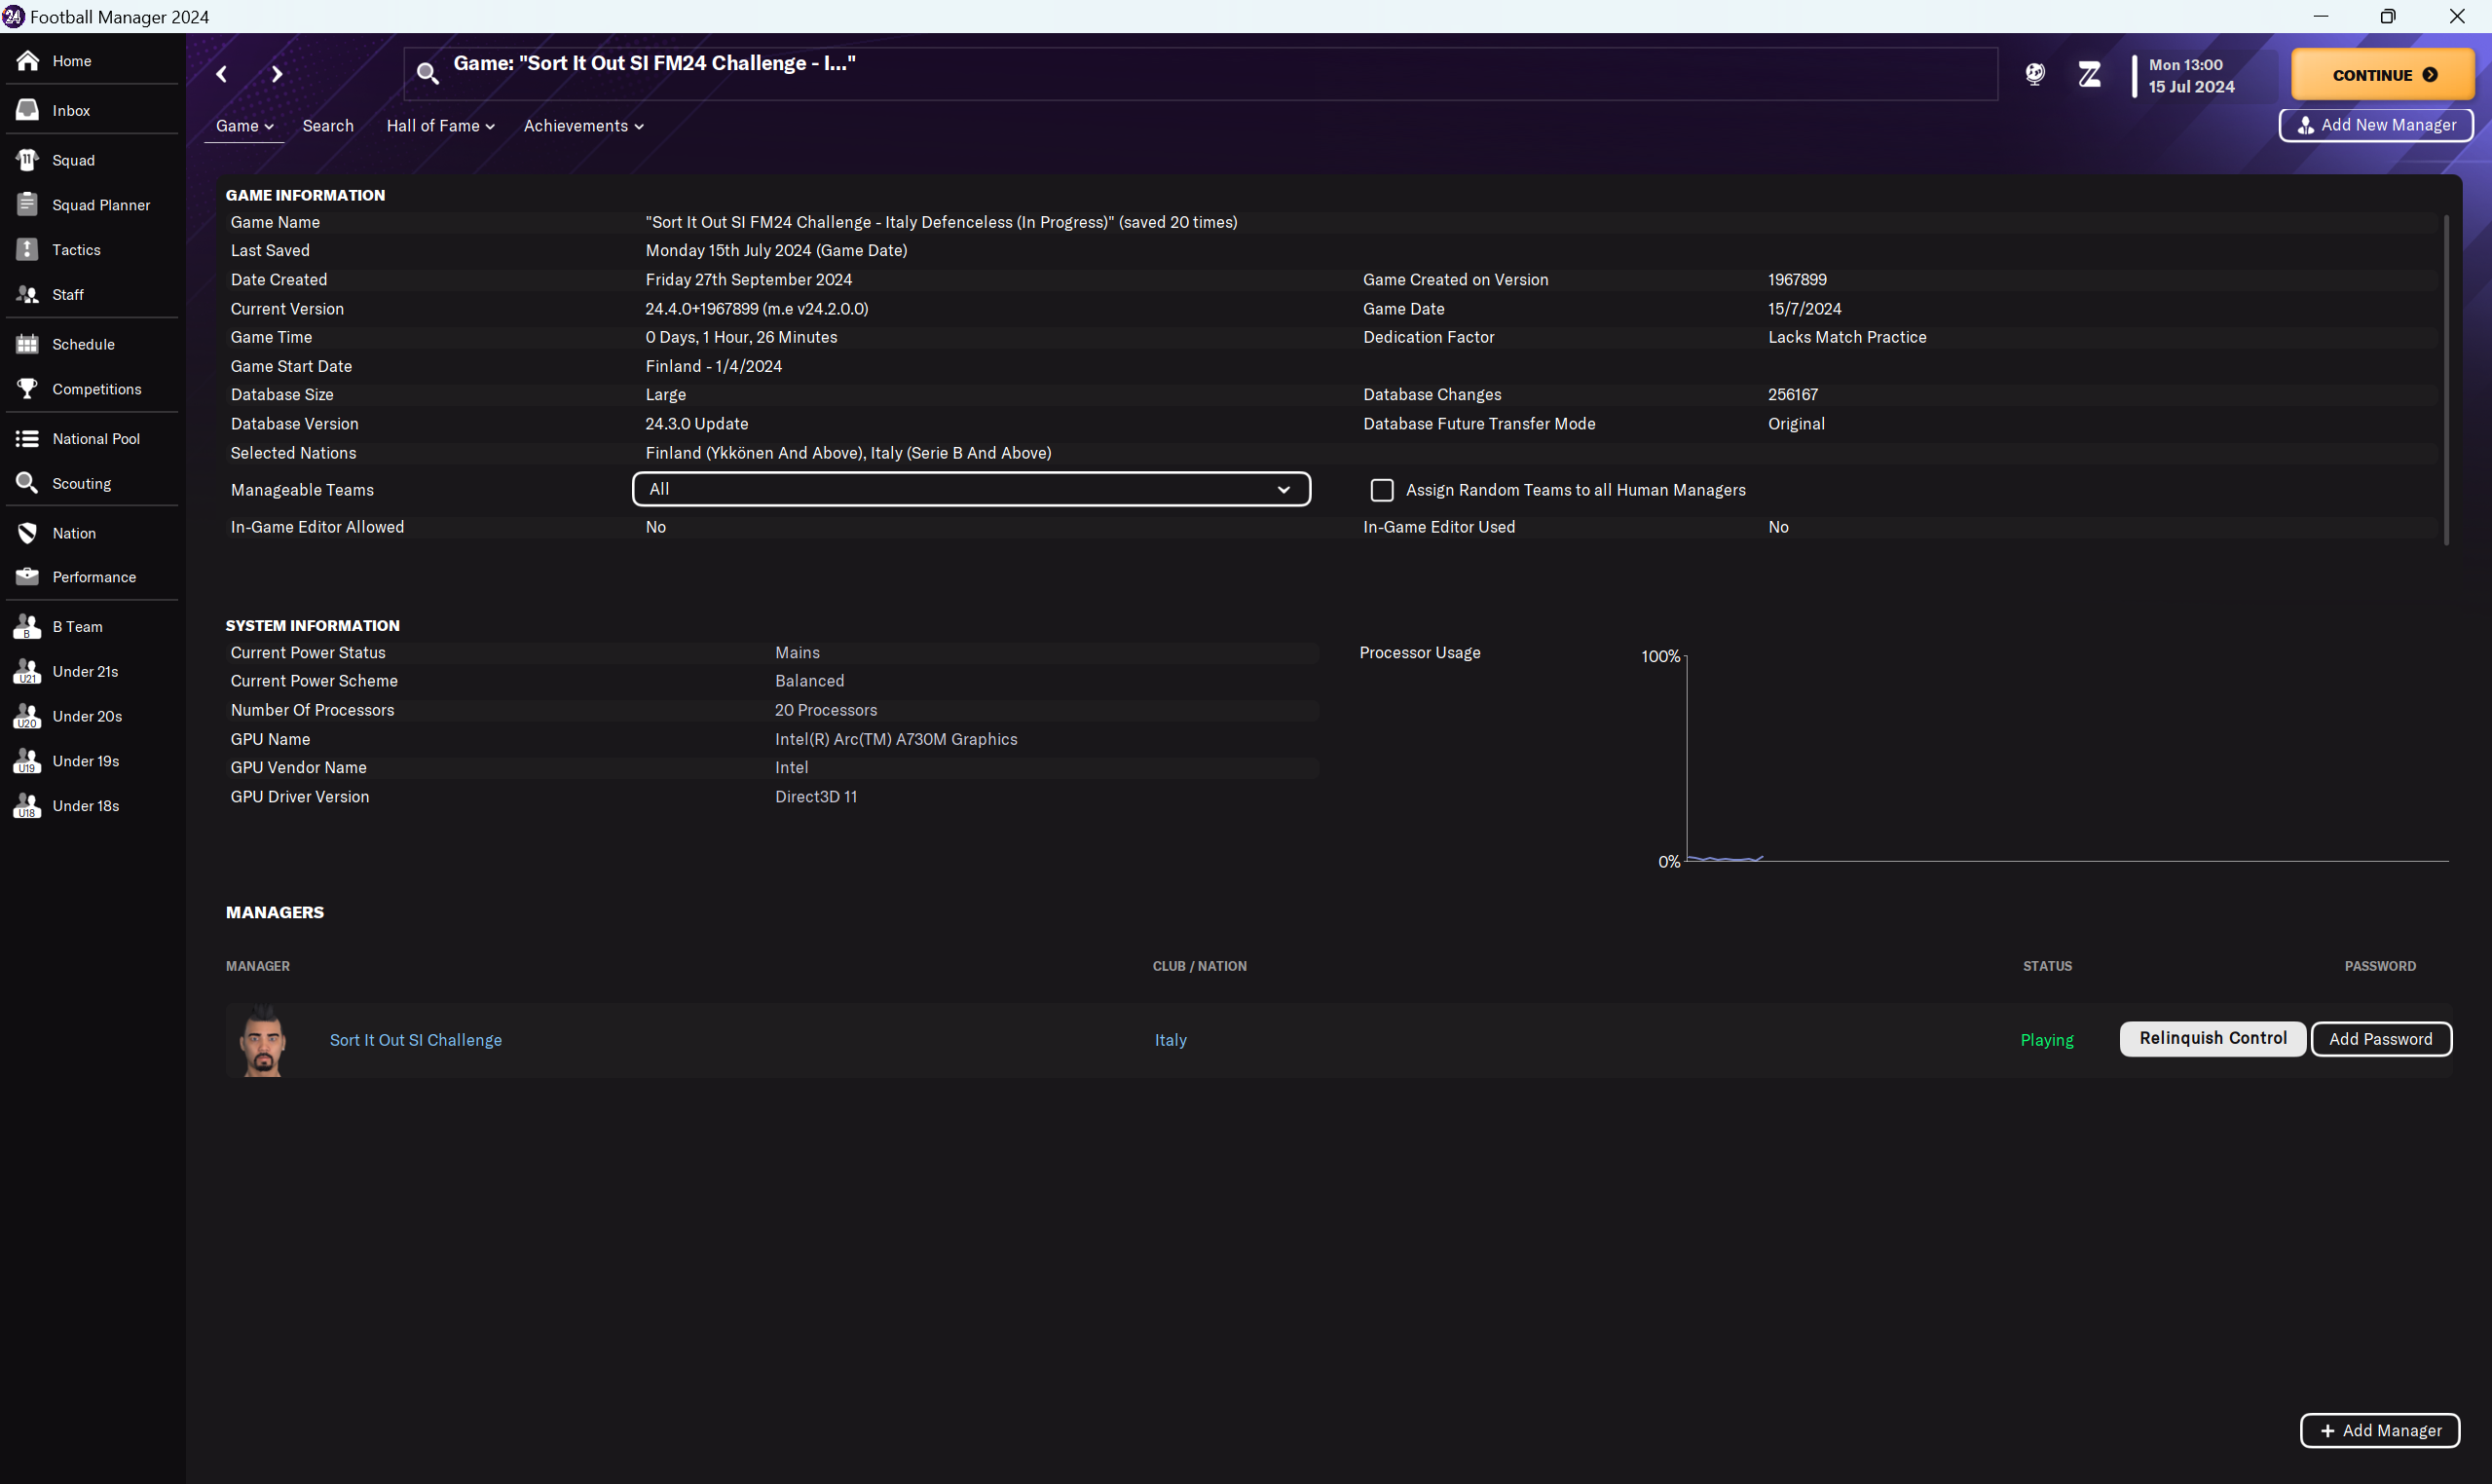Open Sort It Out SI Challenge manager link
Screen dimensions: 2492x1484
(x=416, y=1040)
